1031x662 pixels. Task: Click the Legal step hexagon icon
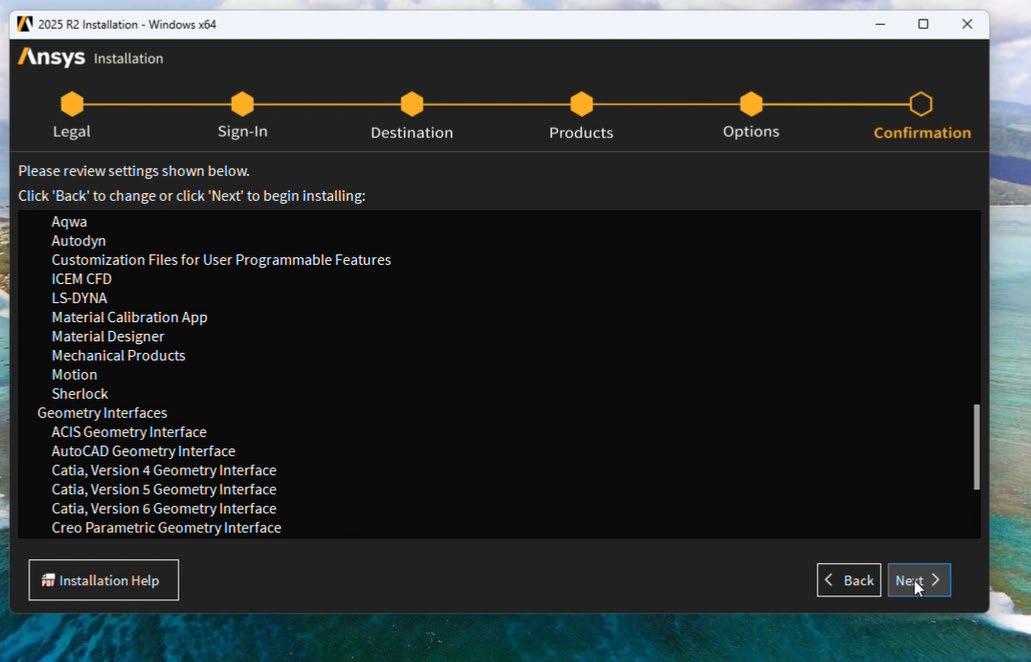71,104
